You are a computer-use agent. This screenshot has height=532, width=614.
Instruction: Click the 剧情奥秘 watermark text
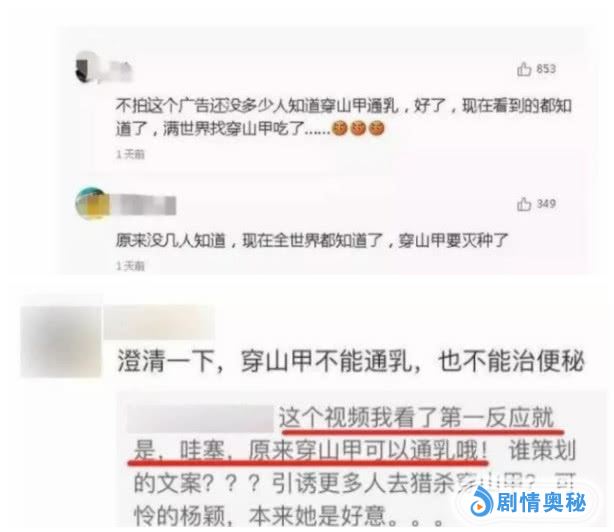point(542,503)
